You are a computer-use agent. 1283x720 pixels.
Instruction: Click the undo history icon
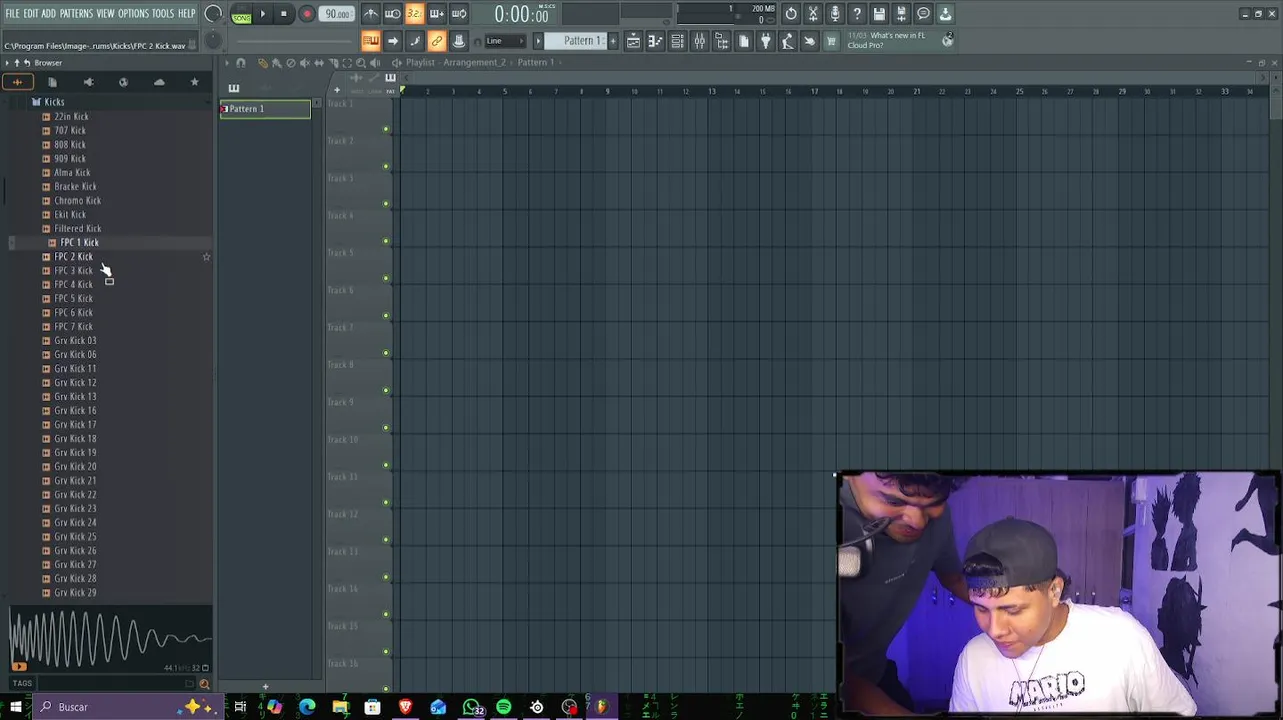[x=791, y=14]
